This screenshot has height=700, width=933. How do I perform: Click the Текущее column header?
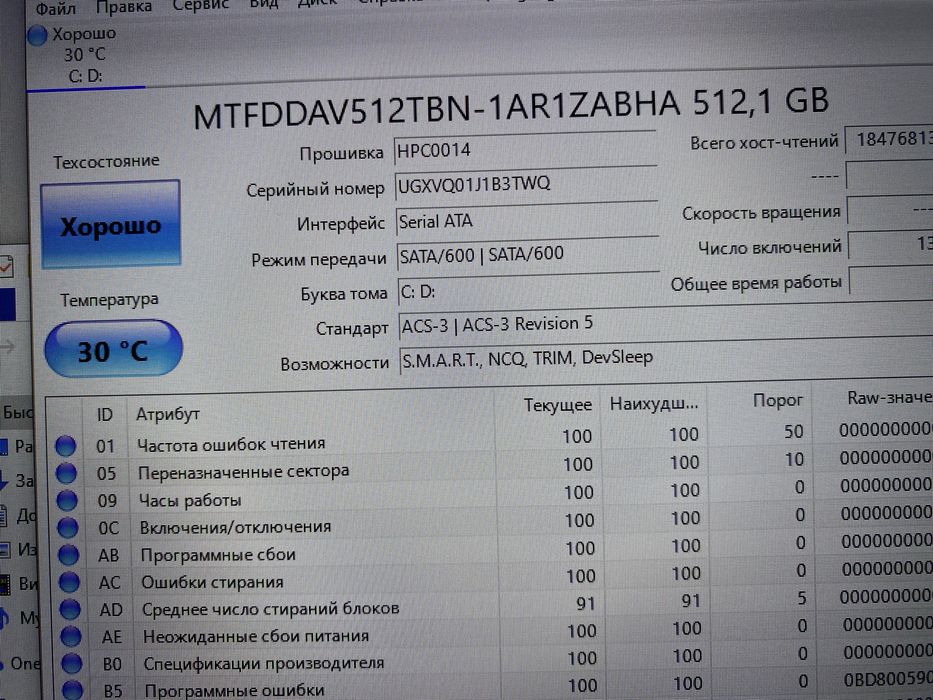pyautogui.click(x=558, y=405)
